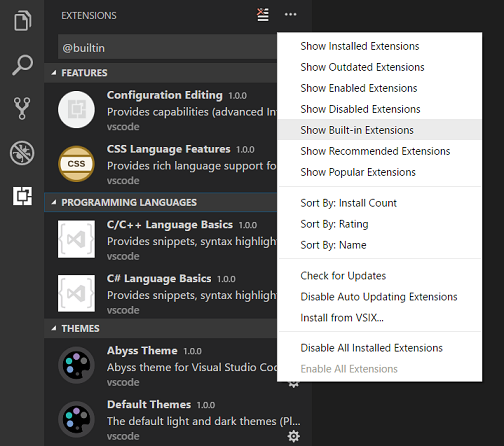The width and height of the screenshot is (504, 446).
Task: Open the CSS Language Features title
Action: click(x=168, y=149)
